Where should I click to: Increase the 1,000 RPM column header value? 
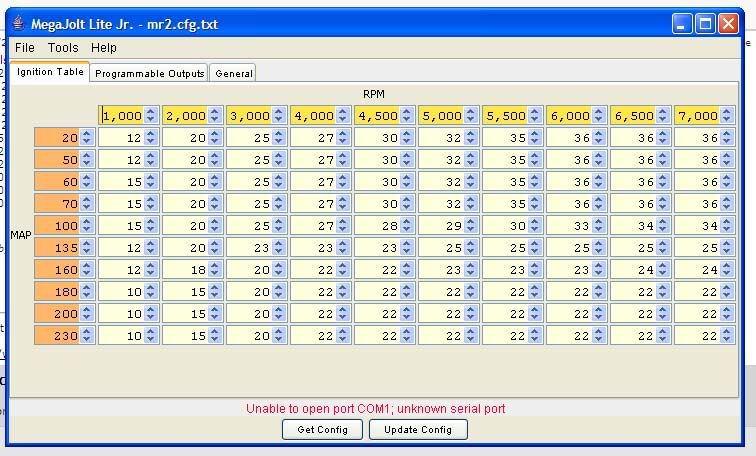[x=150, y=112]
